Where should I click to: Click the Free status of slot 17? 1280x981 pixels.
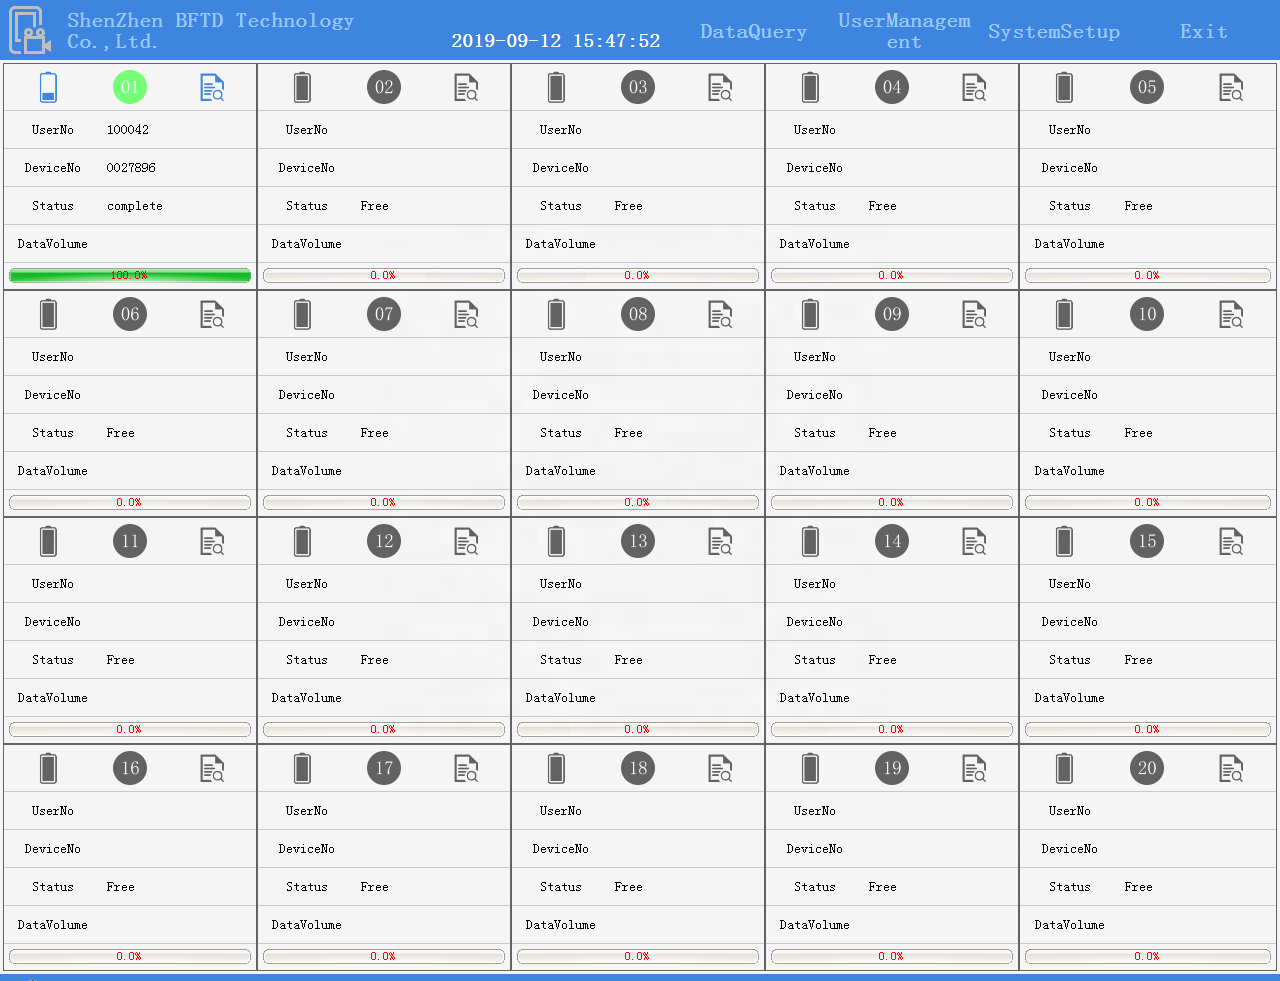click(374, 887)
